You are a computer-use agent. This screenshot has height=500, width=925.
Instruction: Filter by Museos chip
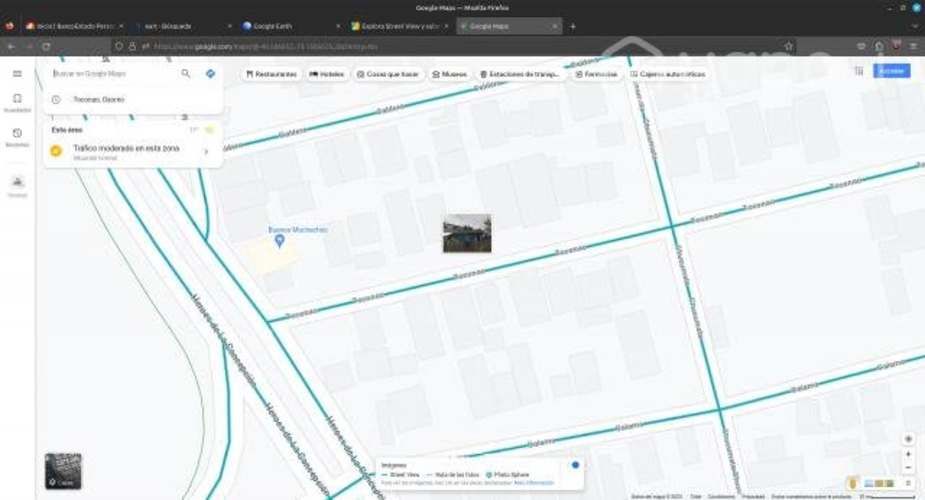coord(450,74)
